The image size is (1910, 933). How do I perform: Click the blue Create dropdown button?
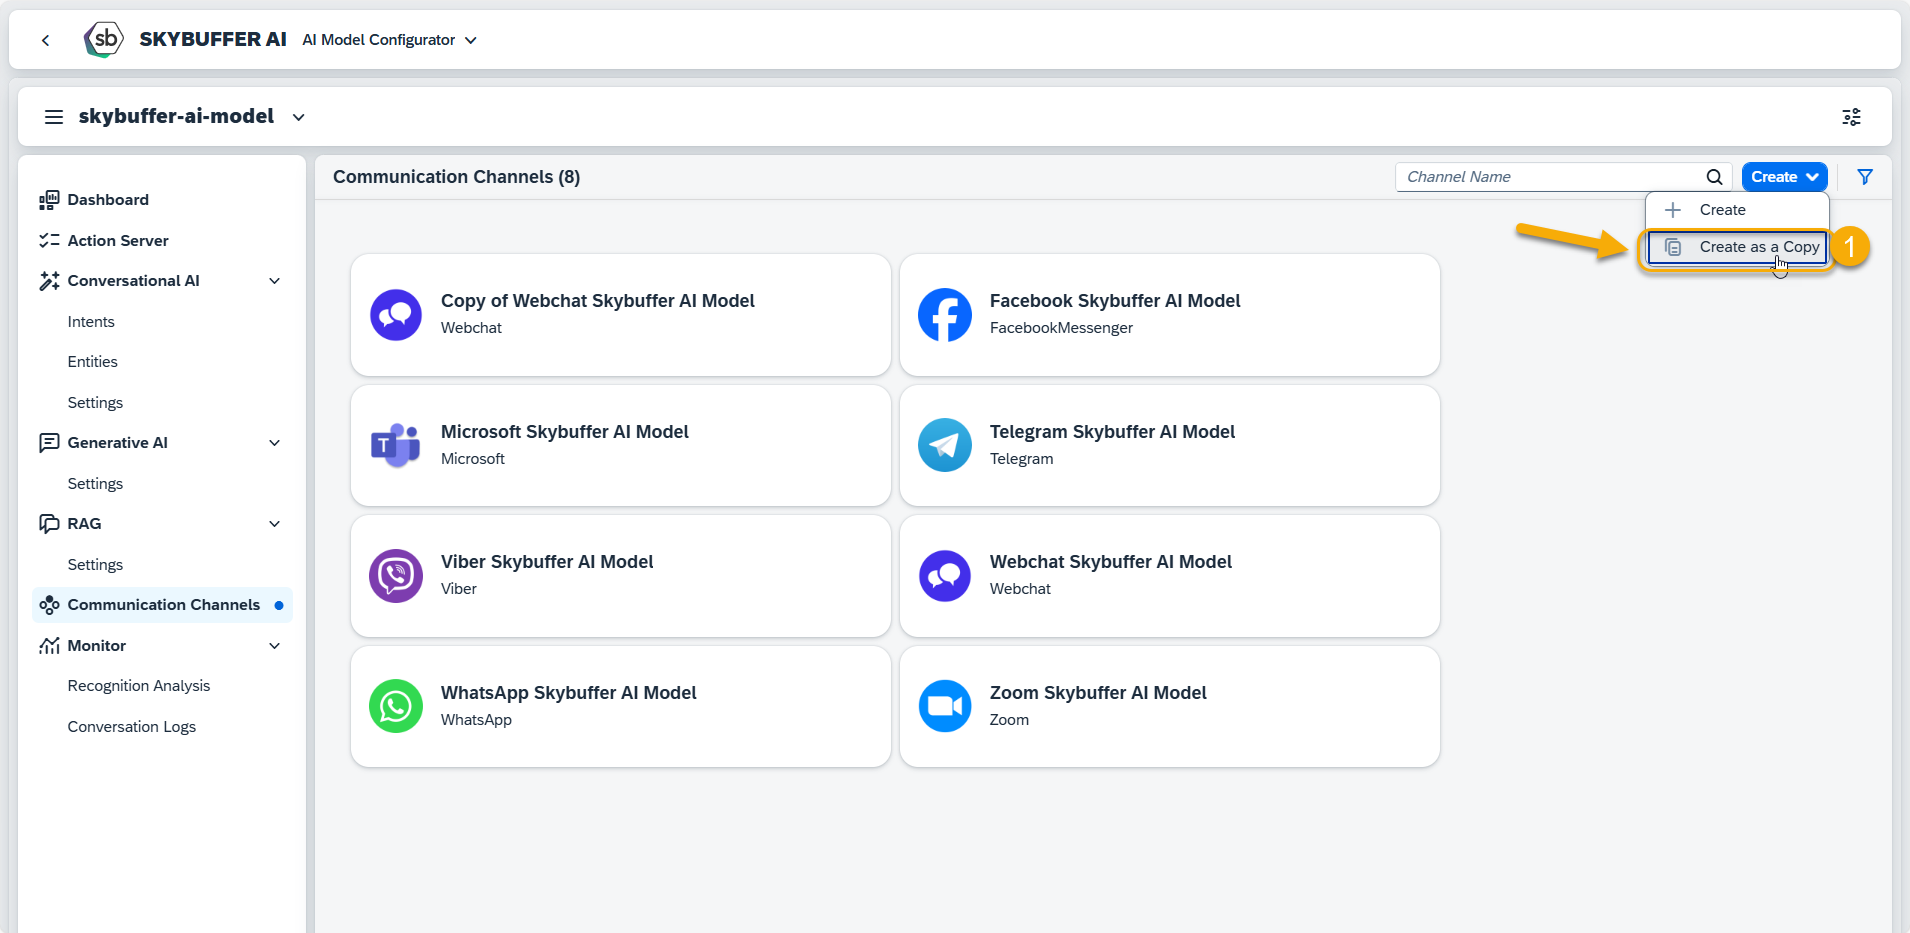[x=1785, y=177]
